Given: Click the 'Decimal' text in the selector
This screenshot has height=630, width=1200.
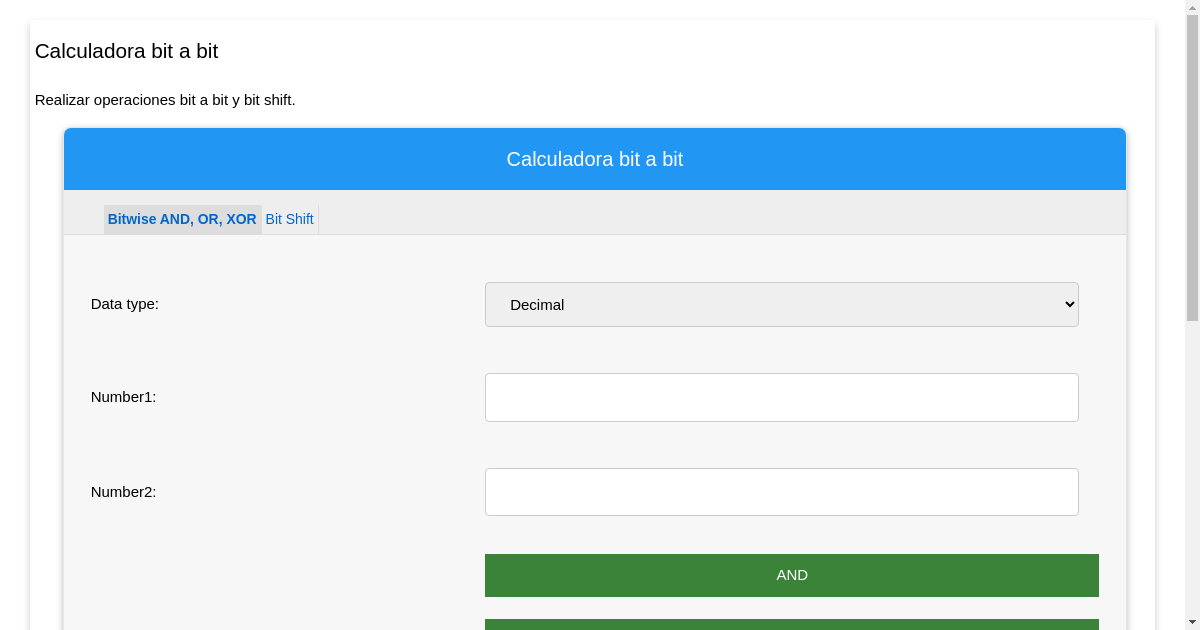Looking at the screenshot, I should 537,305.
